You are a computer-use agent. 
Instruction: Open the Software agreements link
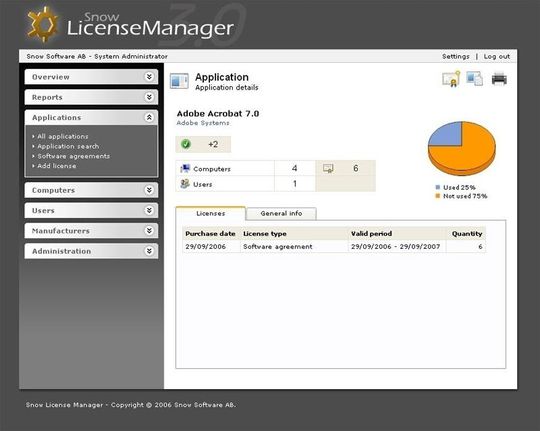pos(74,156)
